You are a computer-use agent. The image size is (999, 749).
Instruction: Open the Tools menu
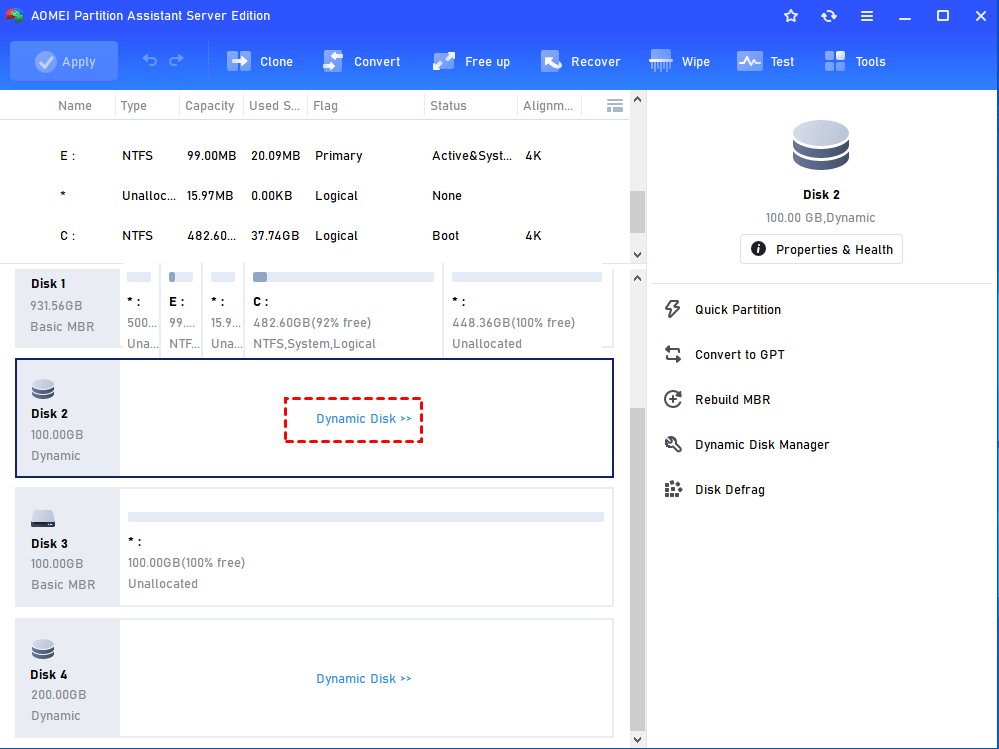[x=854, y=61]
